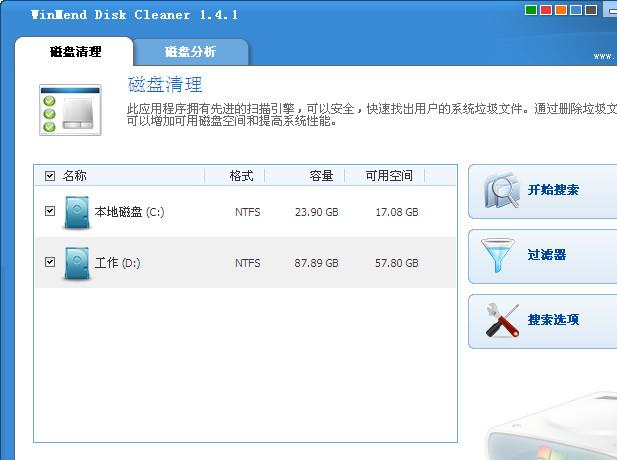Click the 本地磁盘 (C:) drive icon
617x460 pixels.
76,212
